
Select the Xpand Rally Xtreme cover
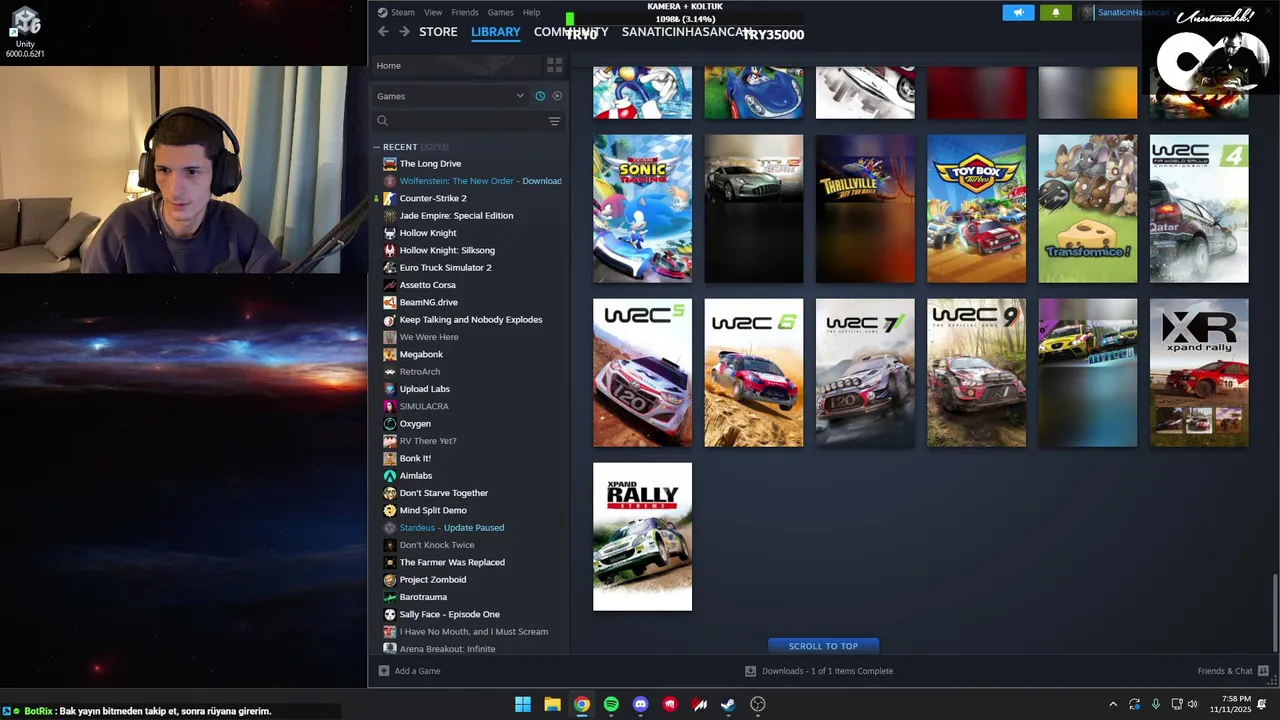tap(642, 536)
